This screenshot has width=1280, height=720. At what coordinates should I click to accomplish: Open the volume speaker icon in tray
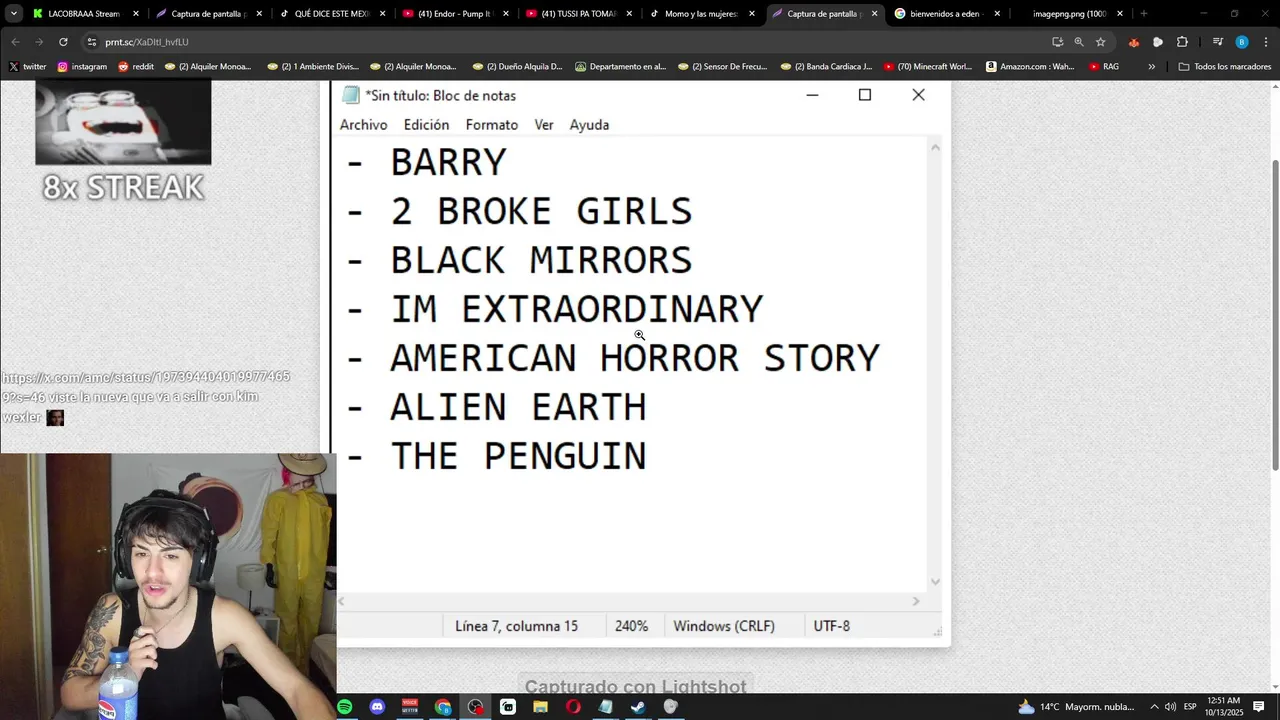[x=1170, y=707]
